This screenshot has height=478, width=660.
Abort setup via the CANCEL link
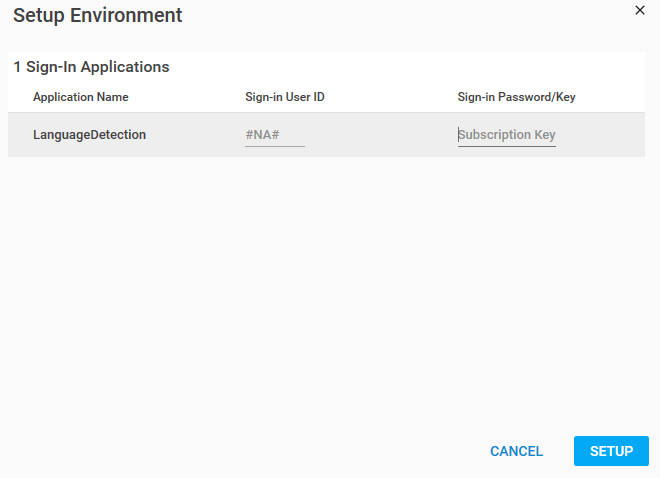[x=516, y=451]
